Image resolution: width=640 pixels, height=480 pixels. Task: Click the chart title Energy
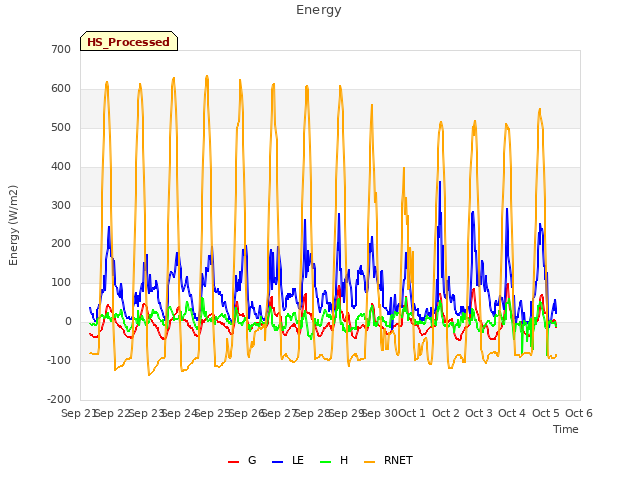(319, 10)
